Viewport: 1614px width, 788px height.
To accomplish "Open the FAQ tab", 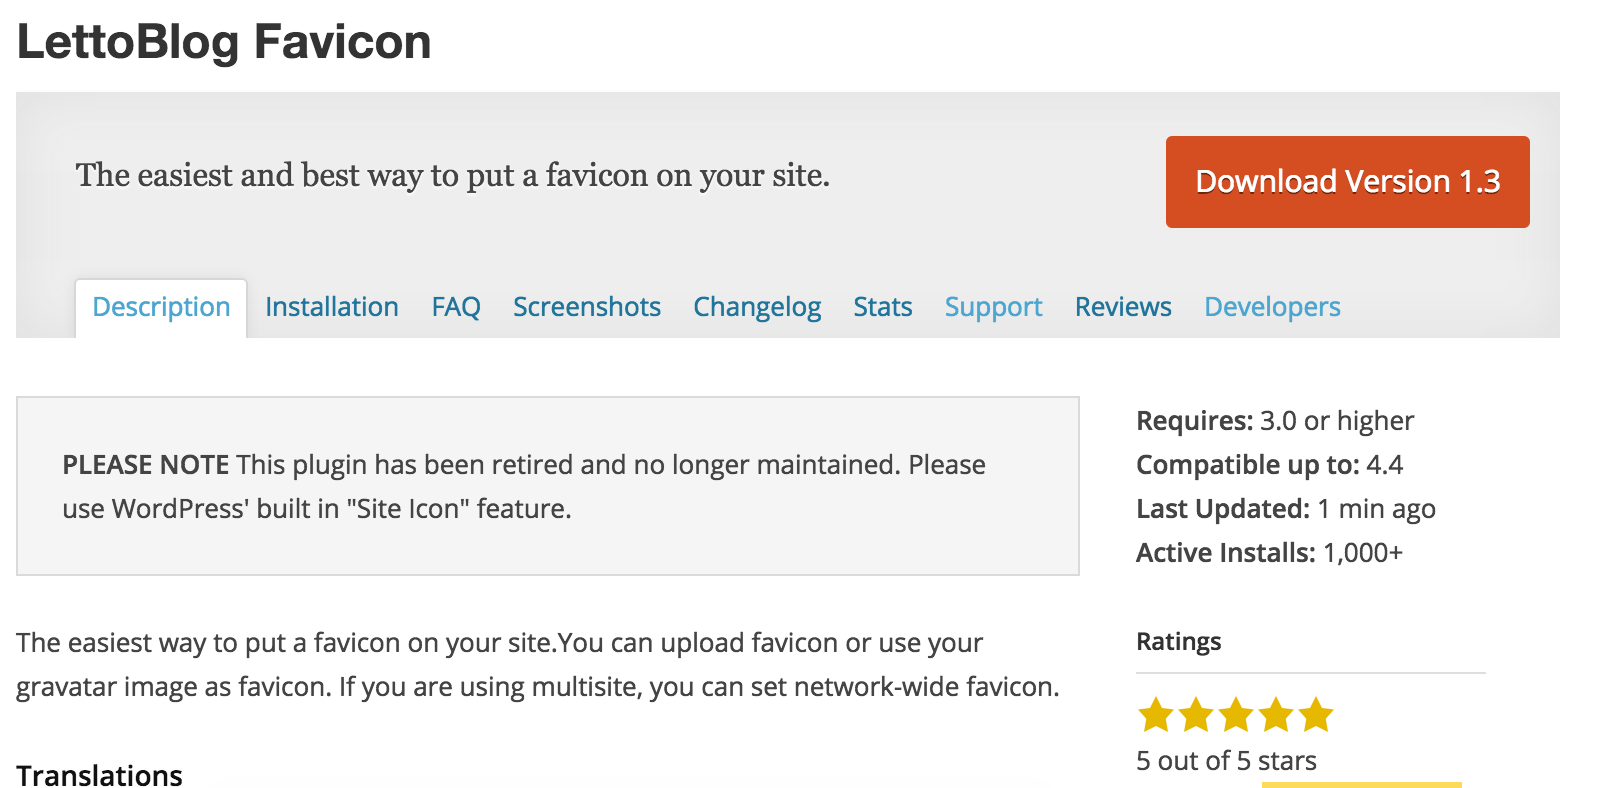I will click(x=456, y=307).
